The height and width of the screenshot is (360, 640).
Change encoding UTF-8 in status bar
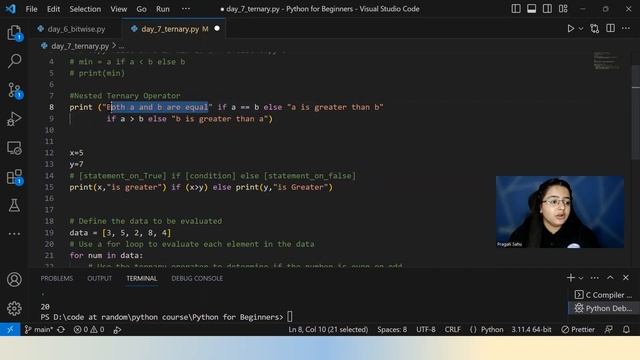[426, 329]
